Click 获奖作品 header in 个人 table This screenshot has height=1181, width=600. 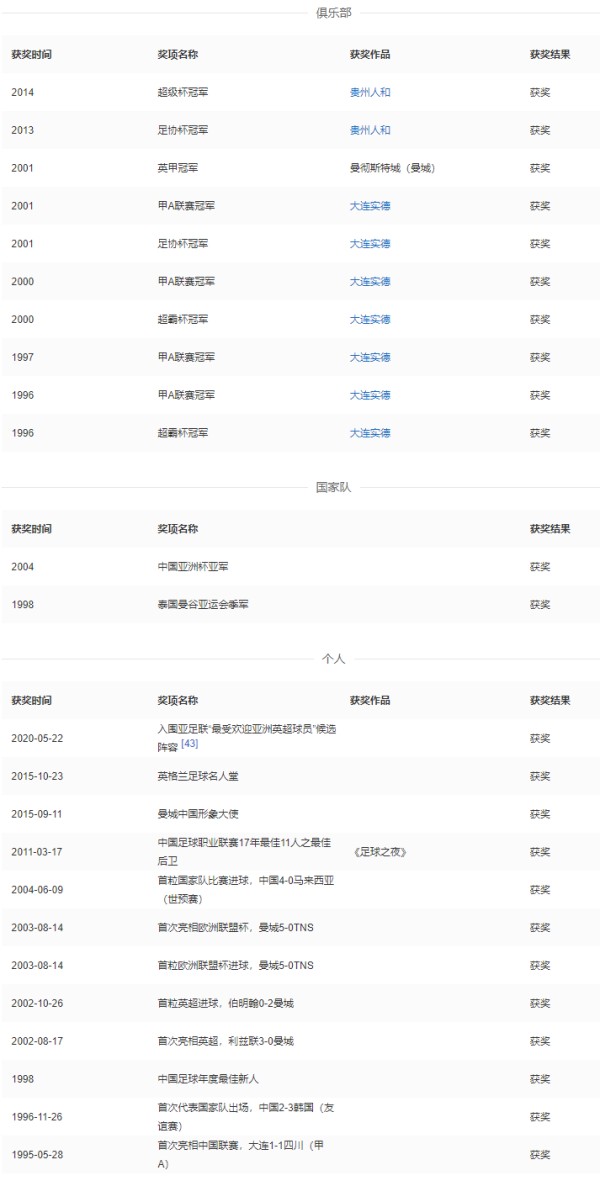click(x=370, y=700)
